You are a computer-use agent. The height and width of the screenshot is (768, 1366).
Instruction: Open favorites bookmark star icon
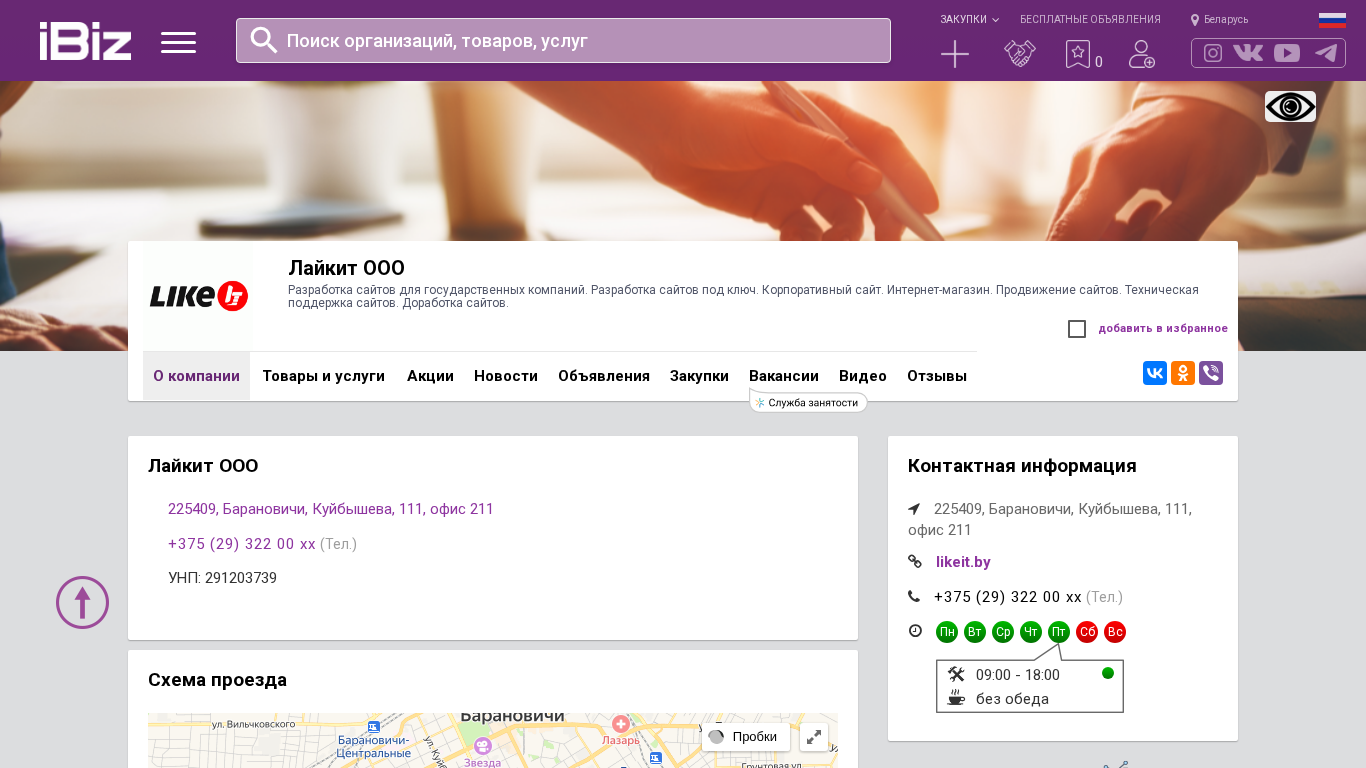[1077, 54]
